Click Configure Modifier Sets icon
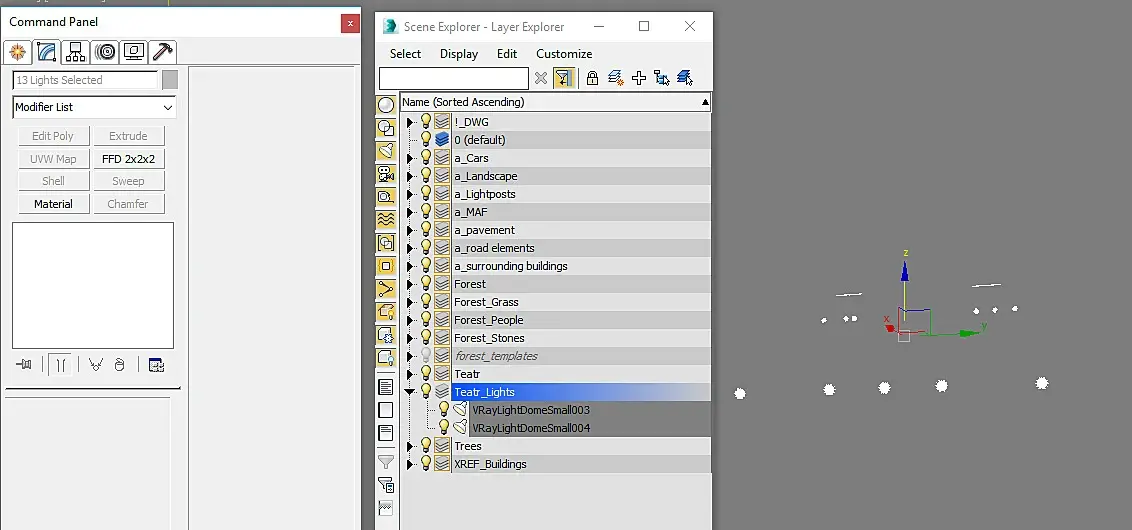 point(157,365)
